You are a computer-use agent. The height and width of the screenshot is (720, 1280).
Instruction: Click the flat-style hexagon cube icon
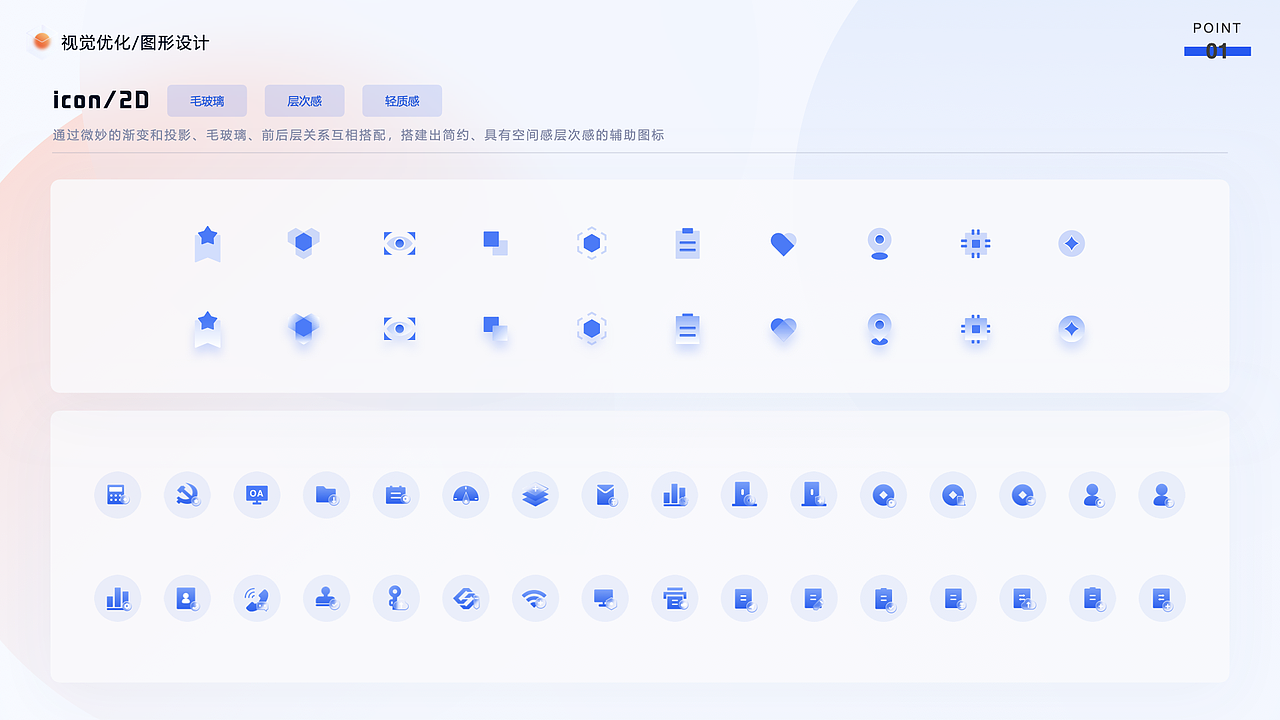pyautogui.click(x=303, y=243)
